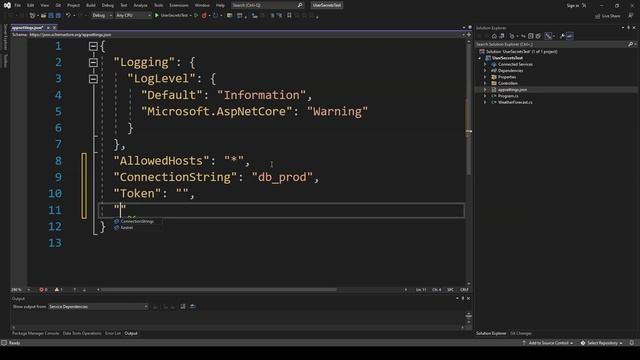Open the Analyze menu
This screenshot has height=360, width=640.
(140, 5)
